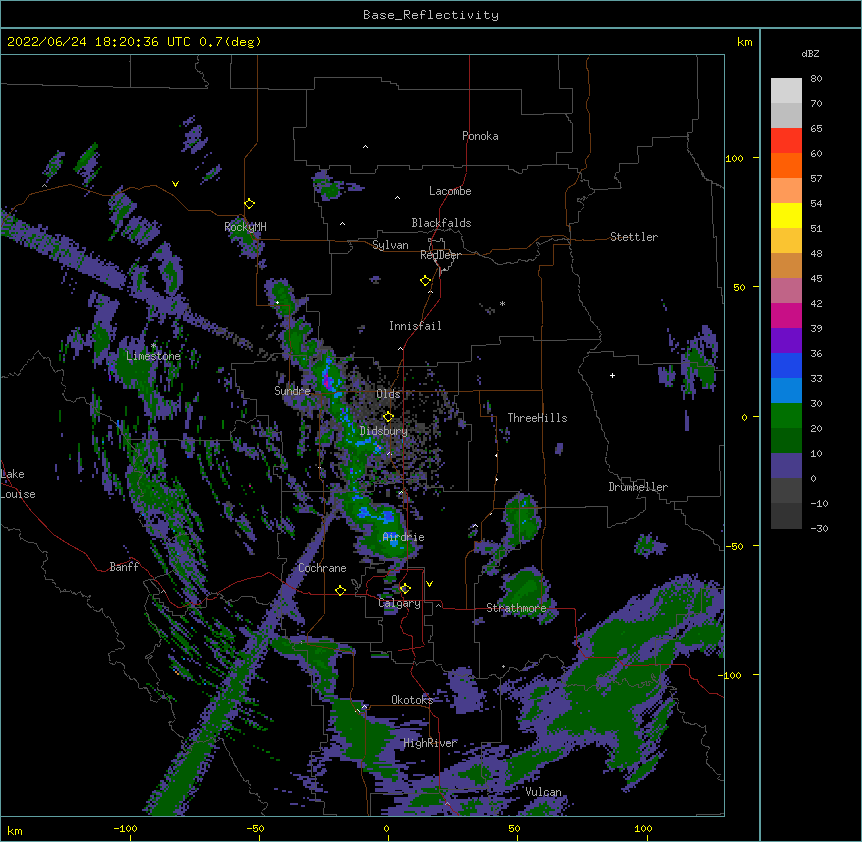
Task: Select the red swatch between 65 and 60
Action: coord(786,141)
